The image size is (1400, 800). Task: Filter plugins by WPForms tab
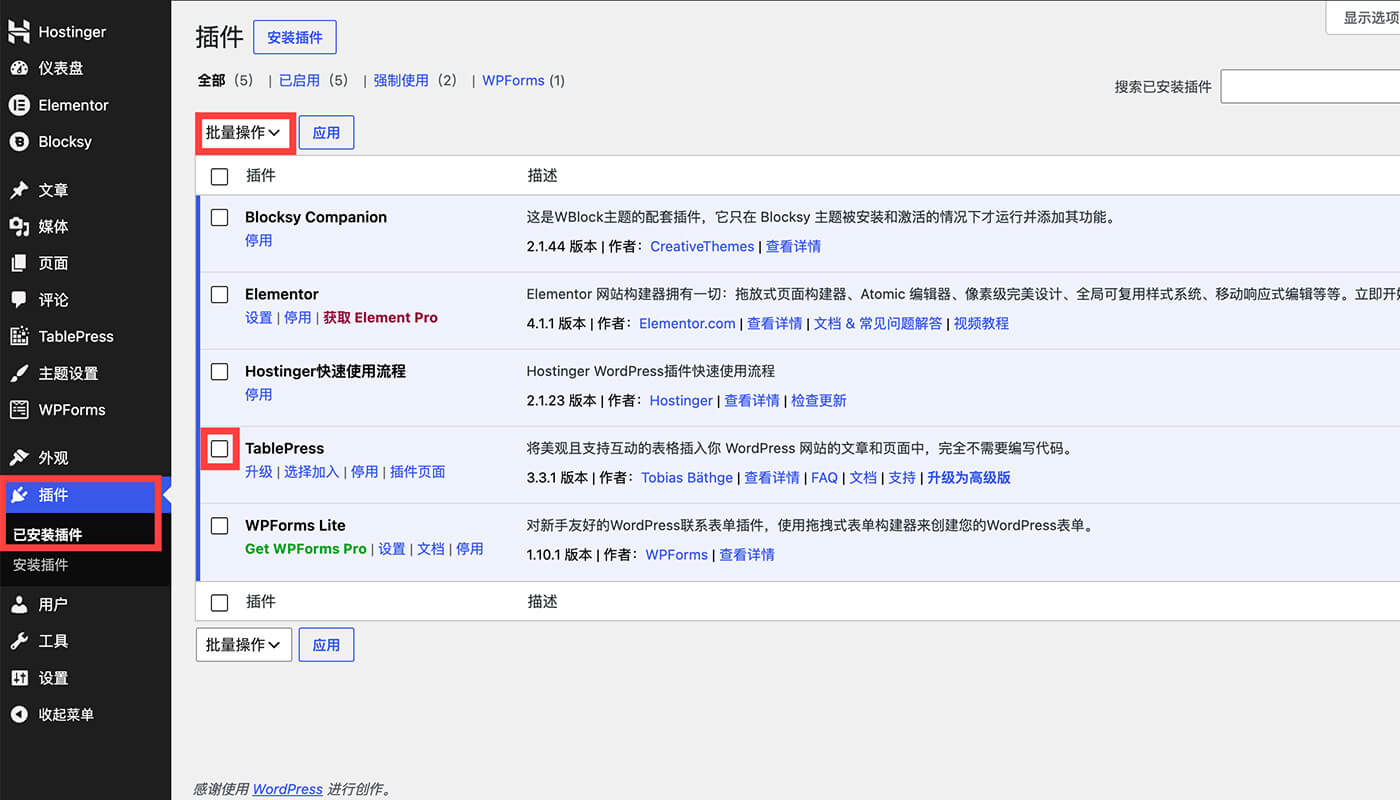pos(513,80)
